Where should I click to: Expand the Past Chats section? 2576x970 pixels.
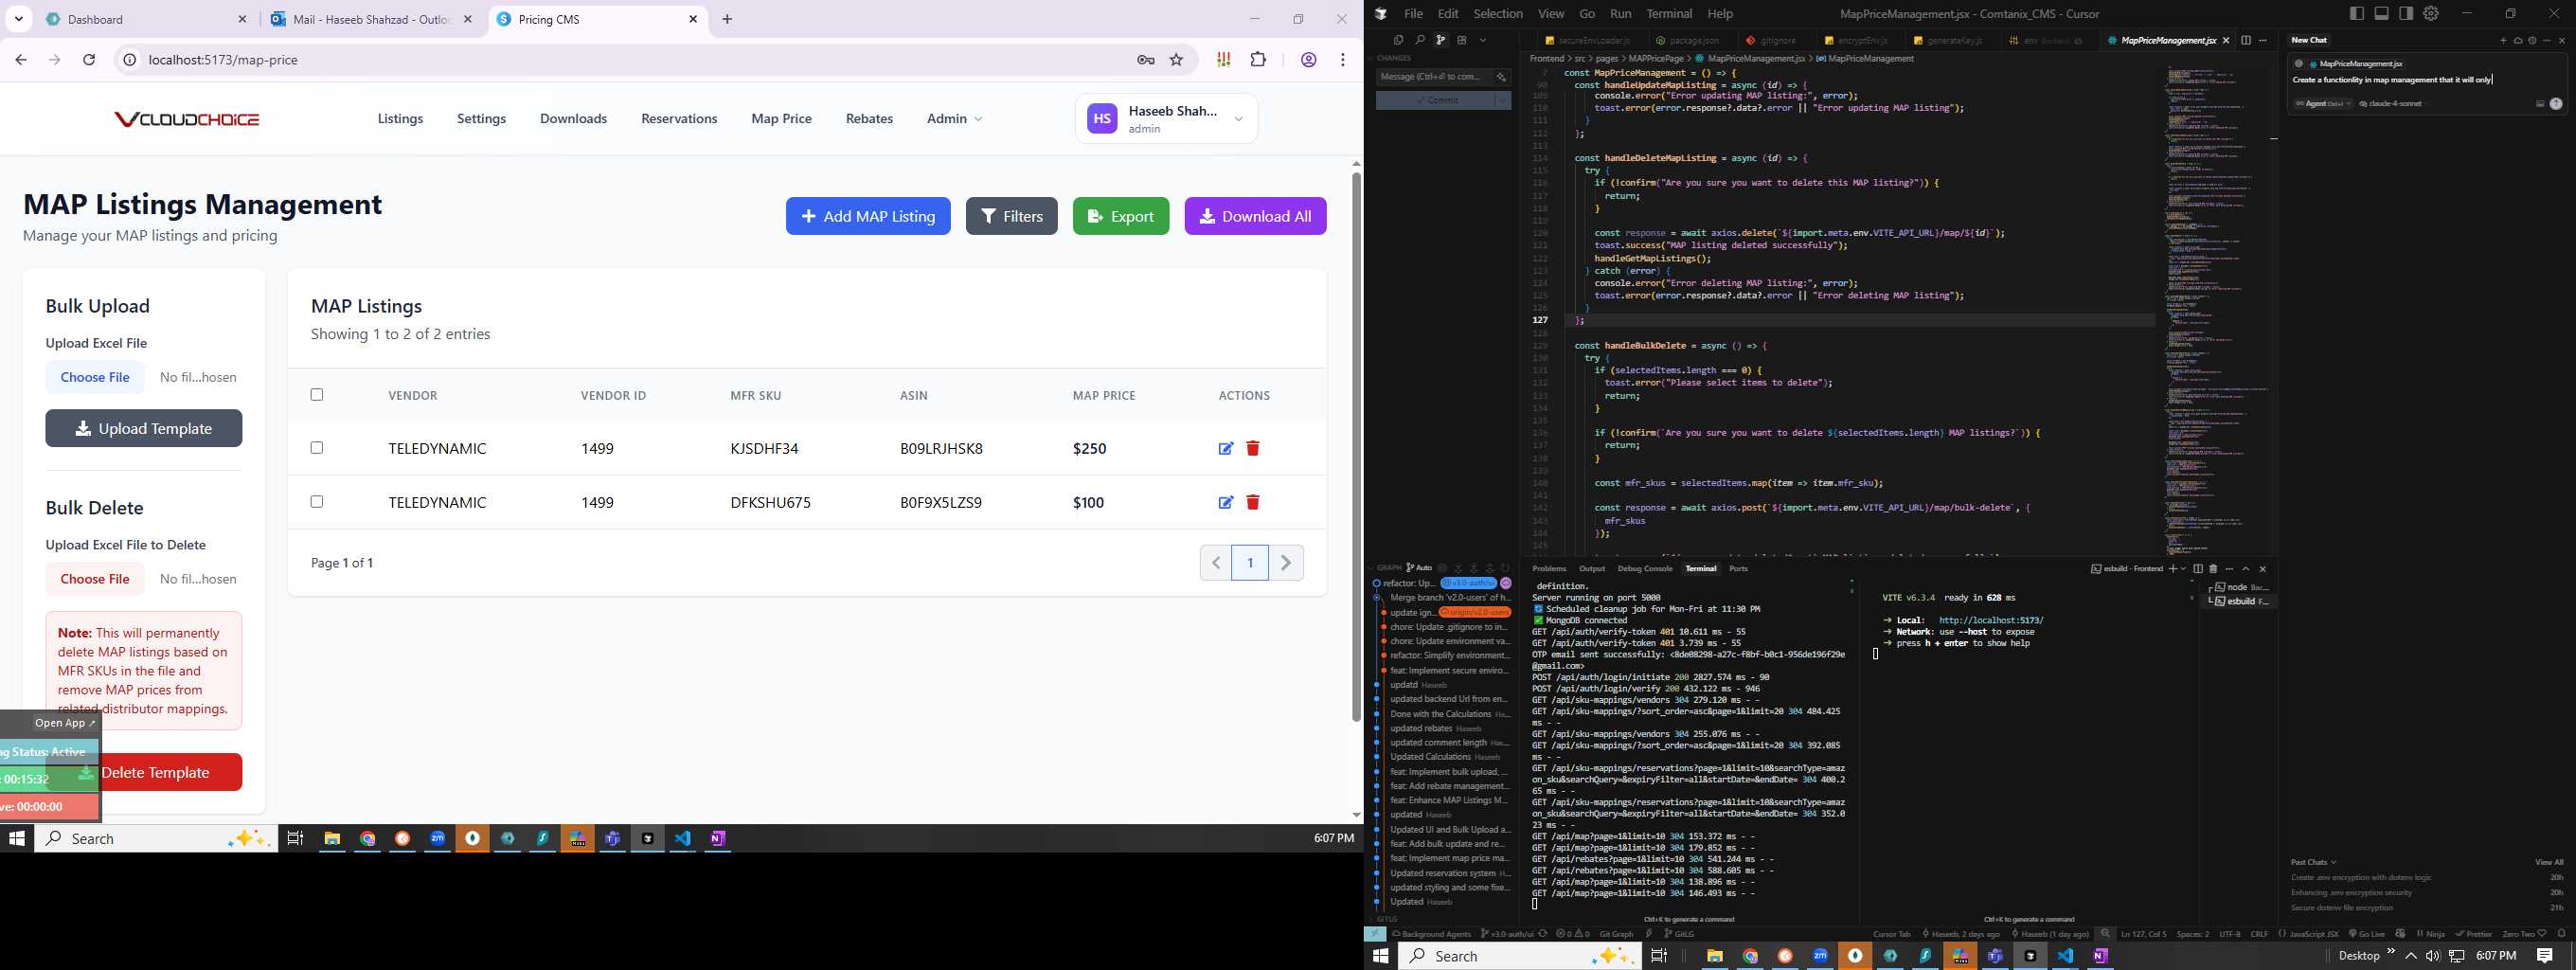(x=2313, y=862)
